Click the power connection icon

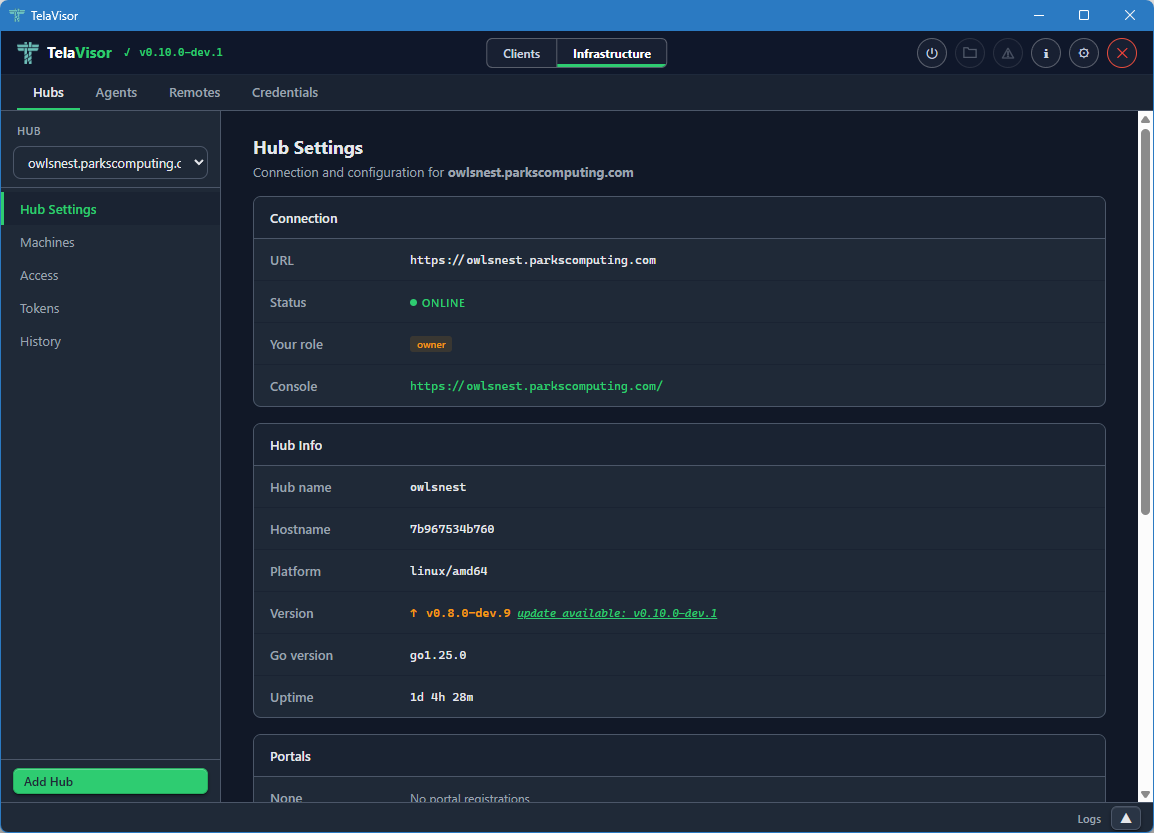(932, 53)
